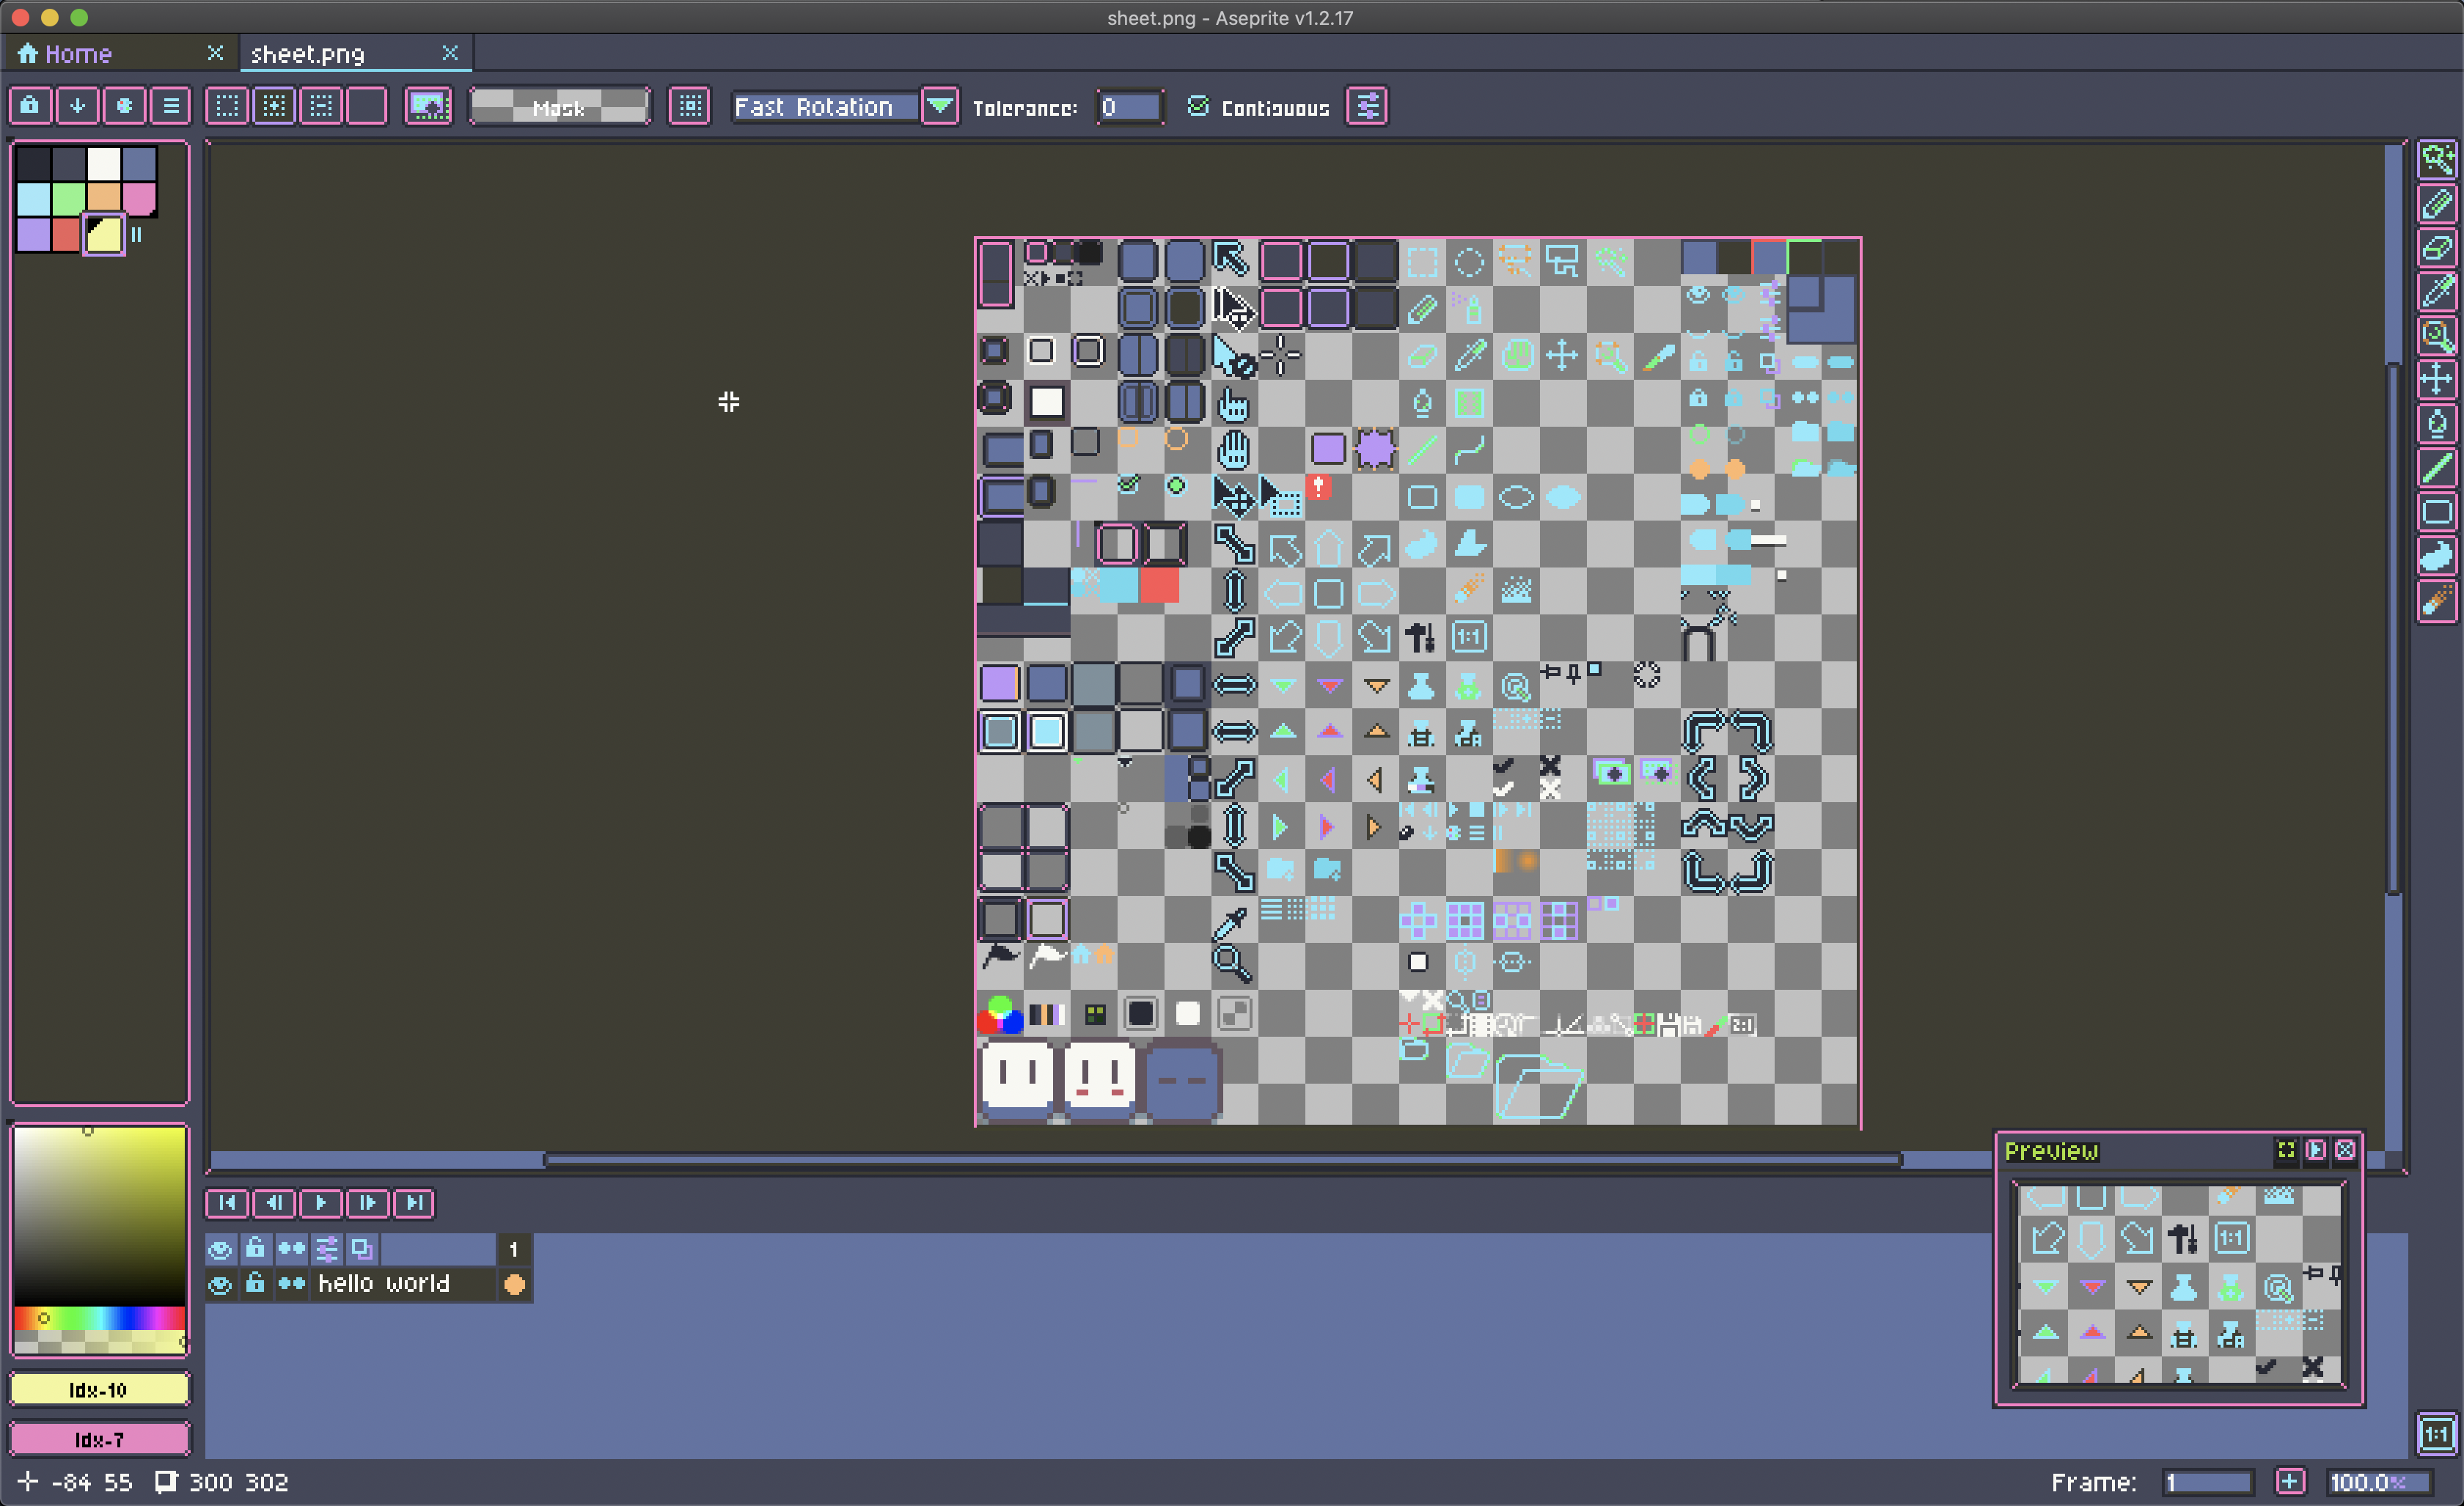Choose the Paint Bucket tool

[x=2437, y=424]
